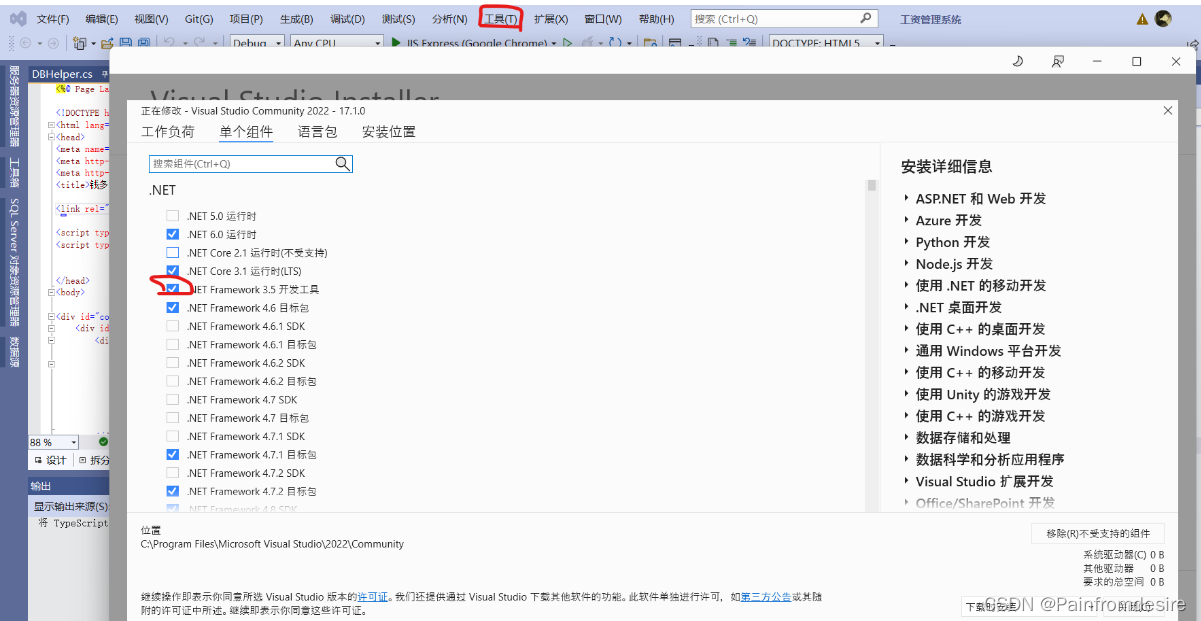Open the DOCTYPE: HTML5 dropdown
The height and width of the screenshot is (621, 1201).
point(826,43)
